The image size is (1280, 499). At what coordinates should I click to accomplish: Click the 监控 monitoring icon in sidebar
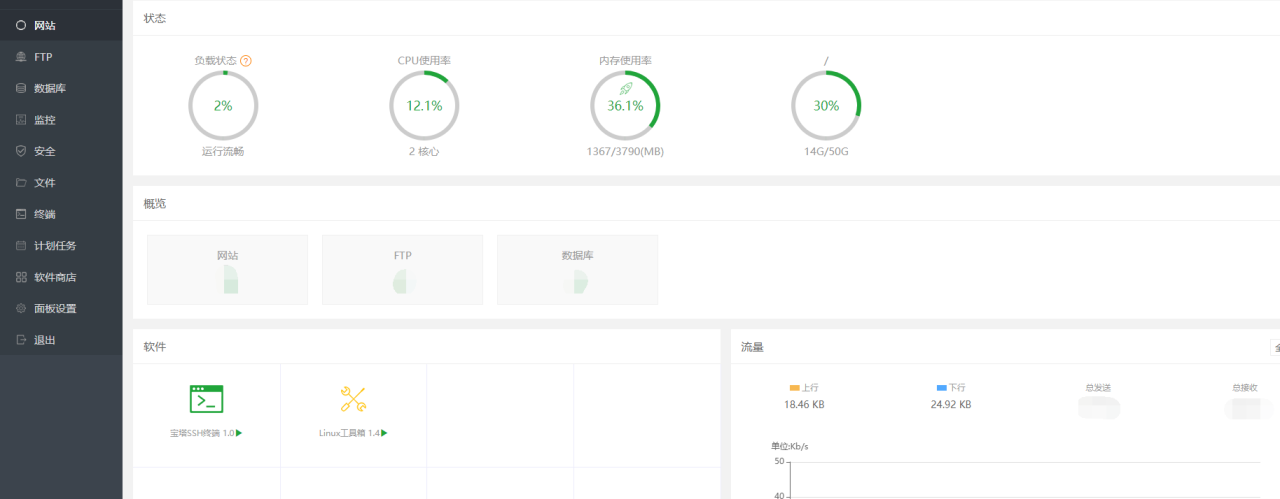tap(21, 120)
